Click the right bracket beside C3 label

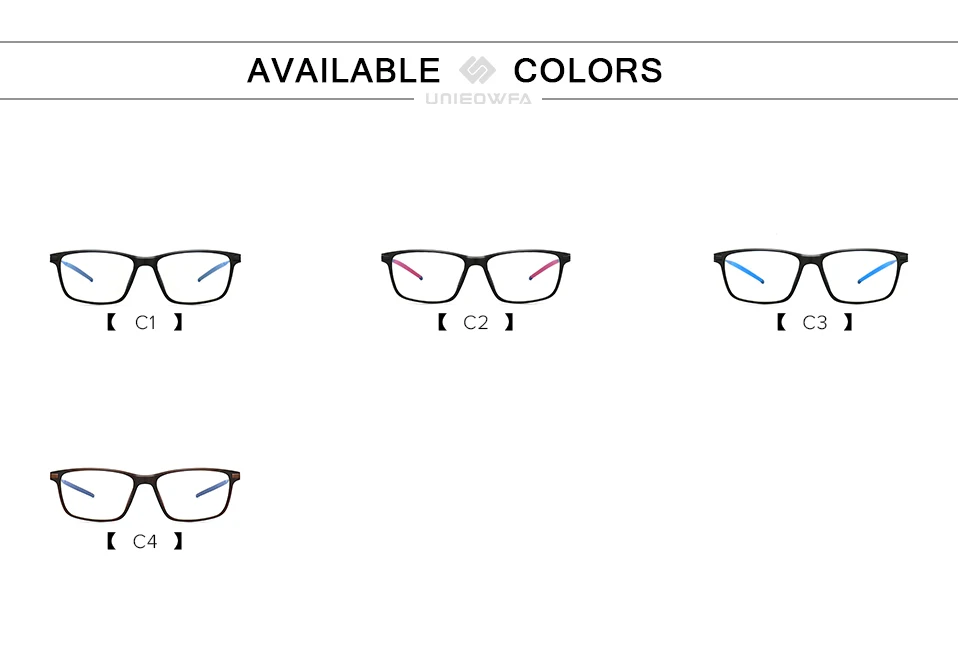(847, 322)
